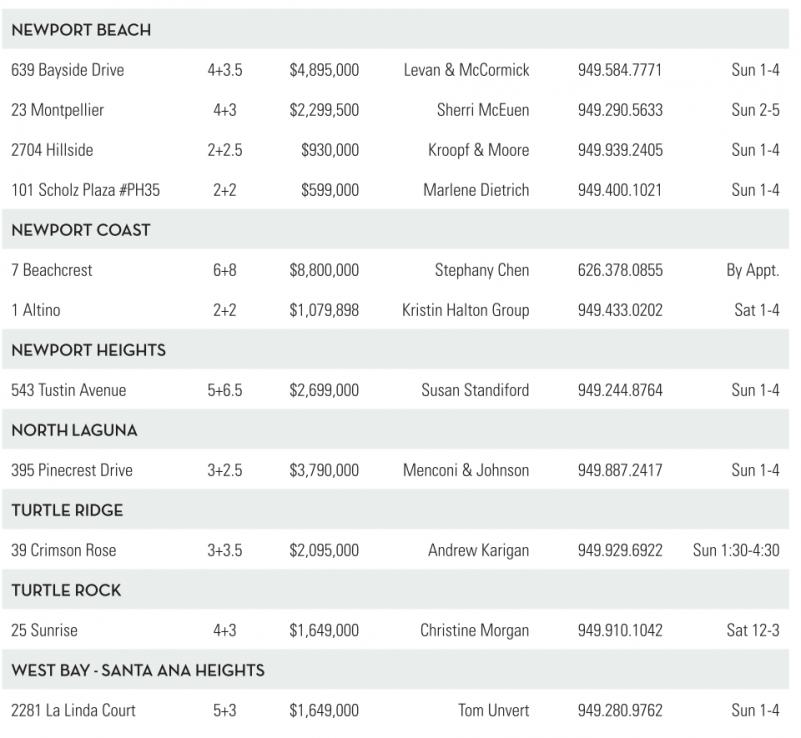The height and width of the screenshot is (738, 801).
Task: Open the 2704 Hillside listing
Action: 52,150
